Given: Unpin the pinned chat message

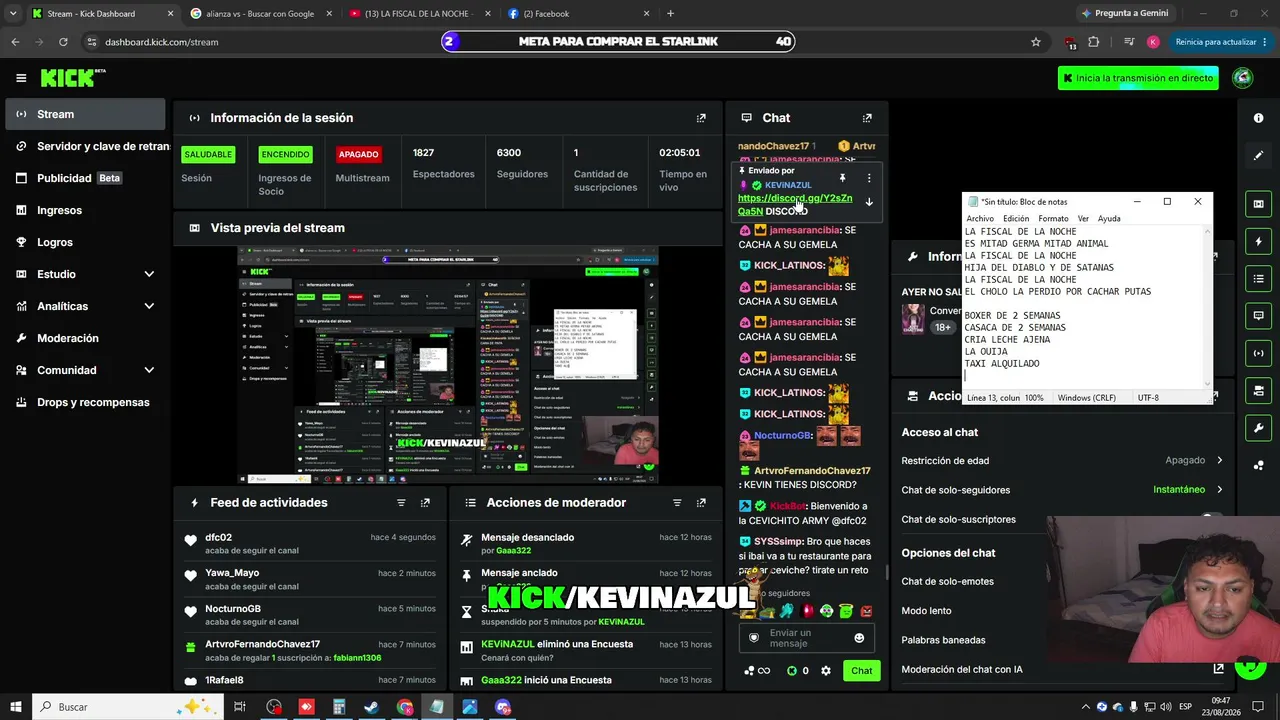Looking at the screenshot, I should [x=842, y=178].
